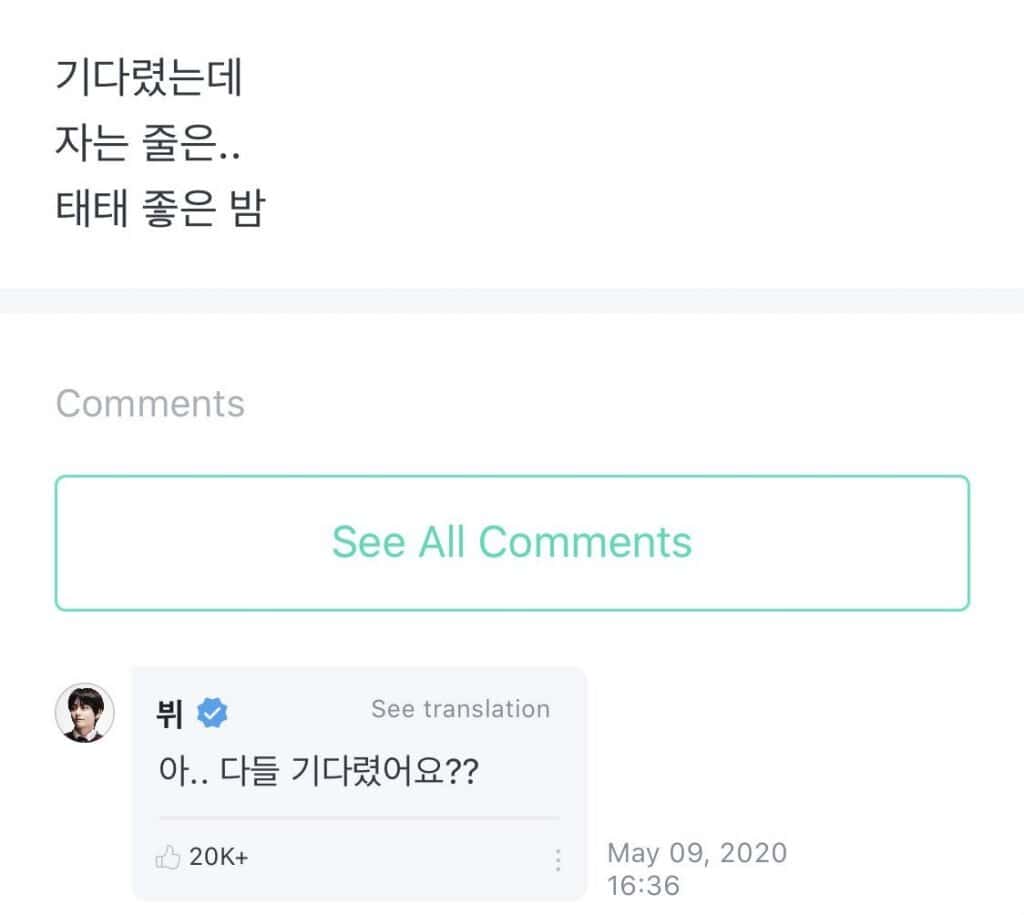This screenshot has width=1024, height=915.
Task: Click the Comments section heading
Action: click(150, 404)
